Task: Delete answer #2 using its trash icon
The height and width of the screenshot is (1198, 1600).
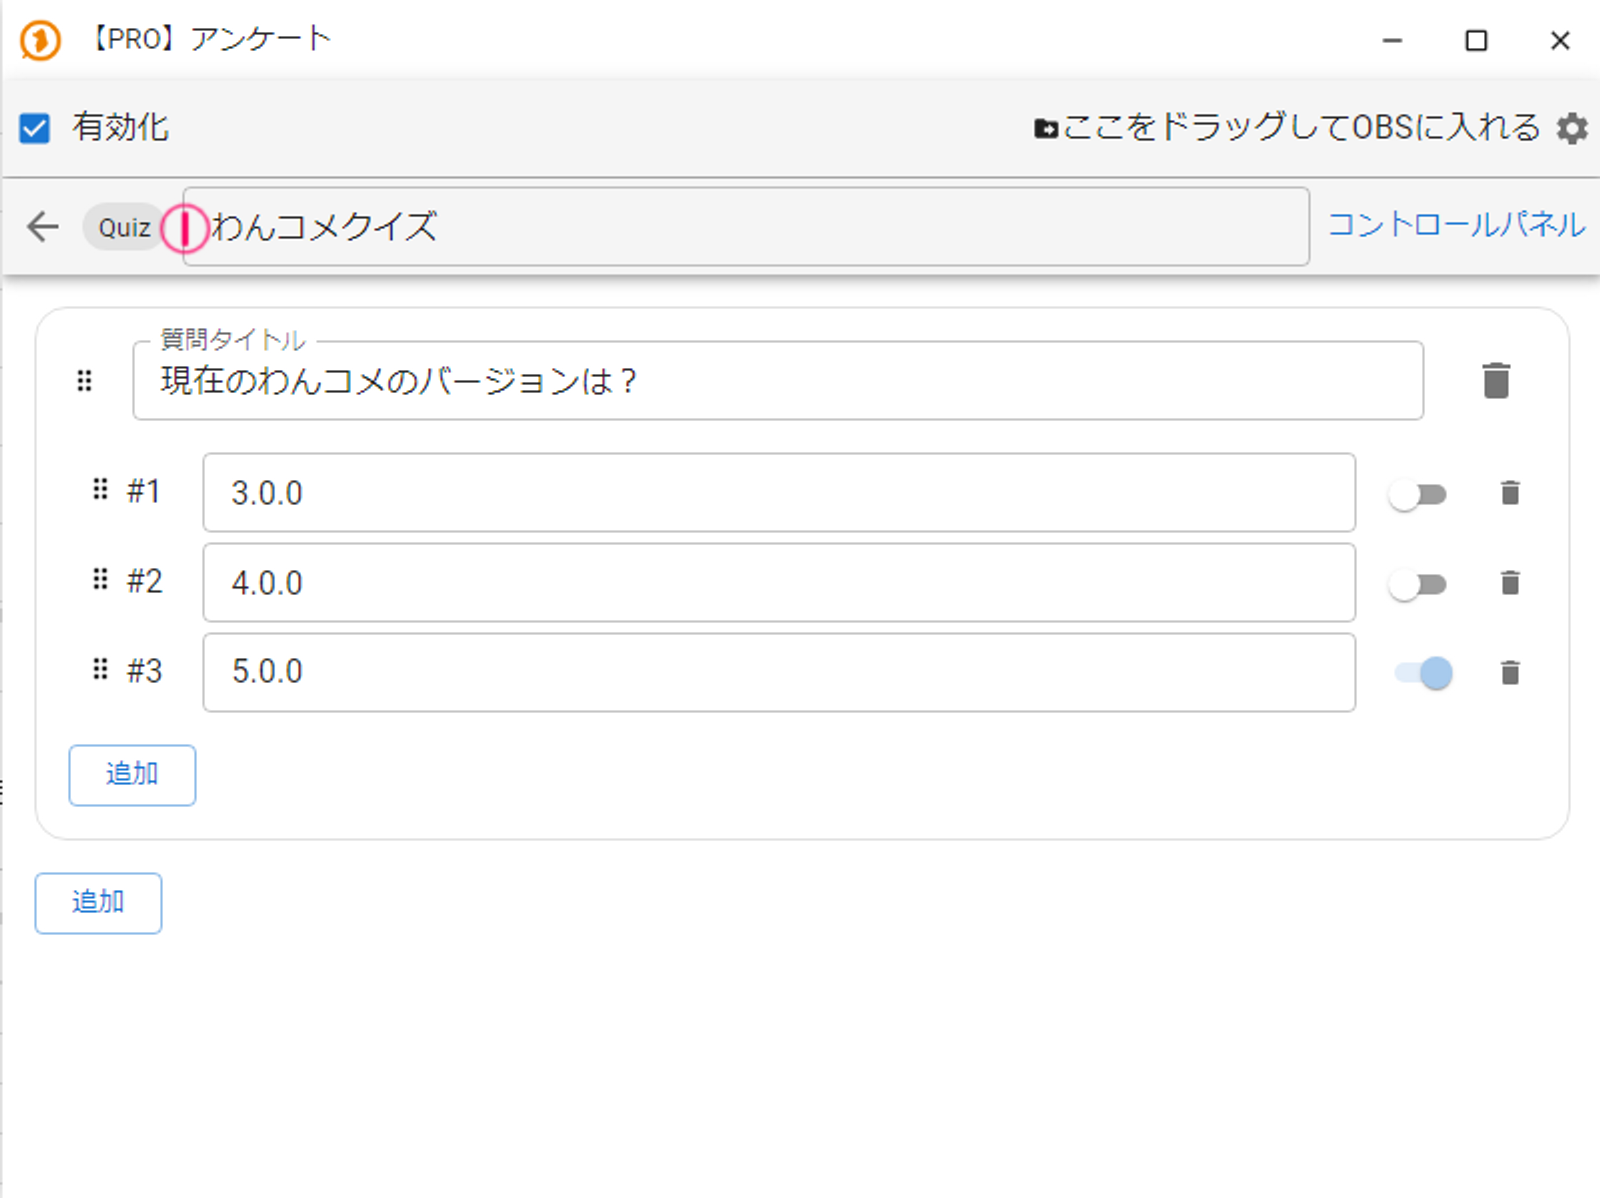Action: tap(1510, 583)
